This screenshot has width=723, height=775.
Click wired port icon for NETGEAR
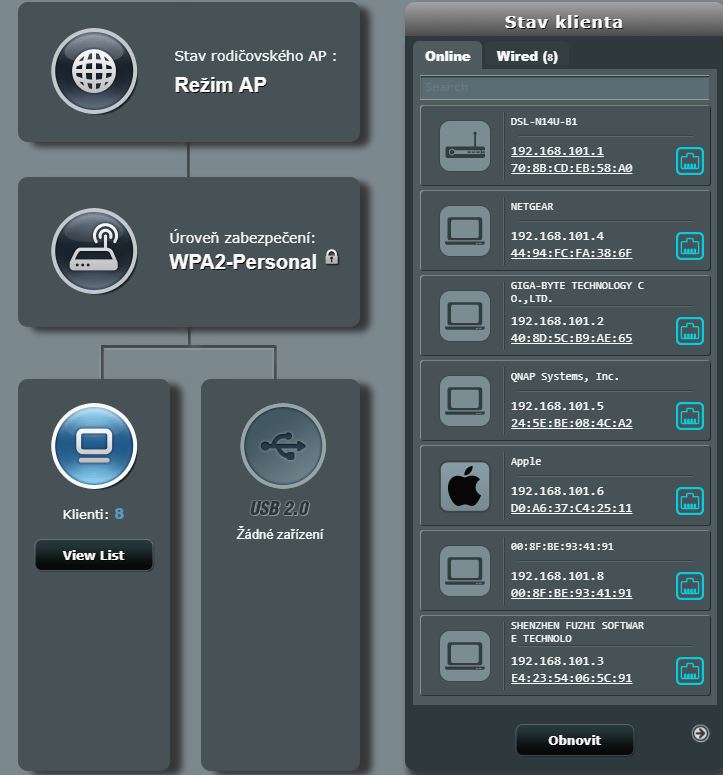point(690,246)
